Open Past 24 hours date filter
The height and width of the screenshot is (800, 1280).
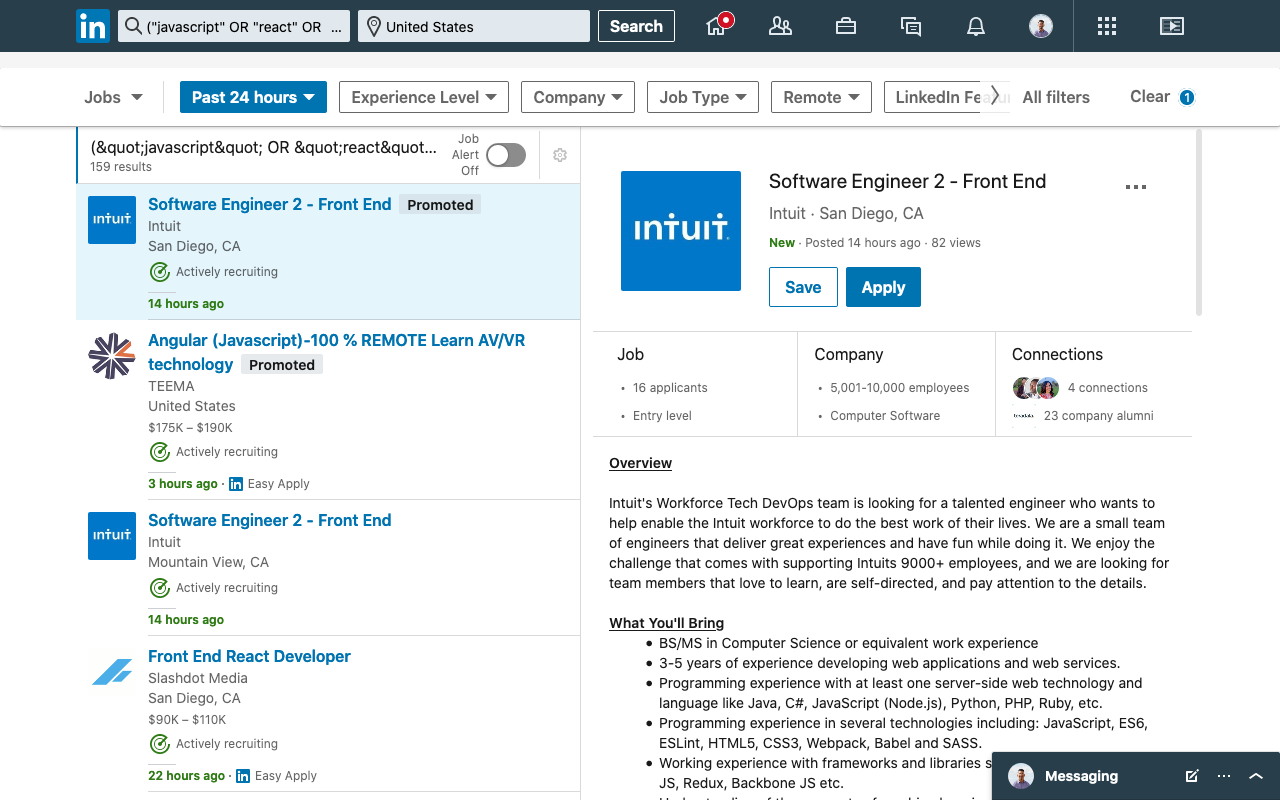coord(253,97)
